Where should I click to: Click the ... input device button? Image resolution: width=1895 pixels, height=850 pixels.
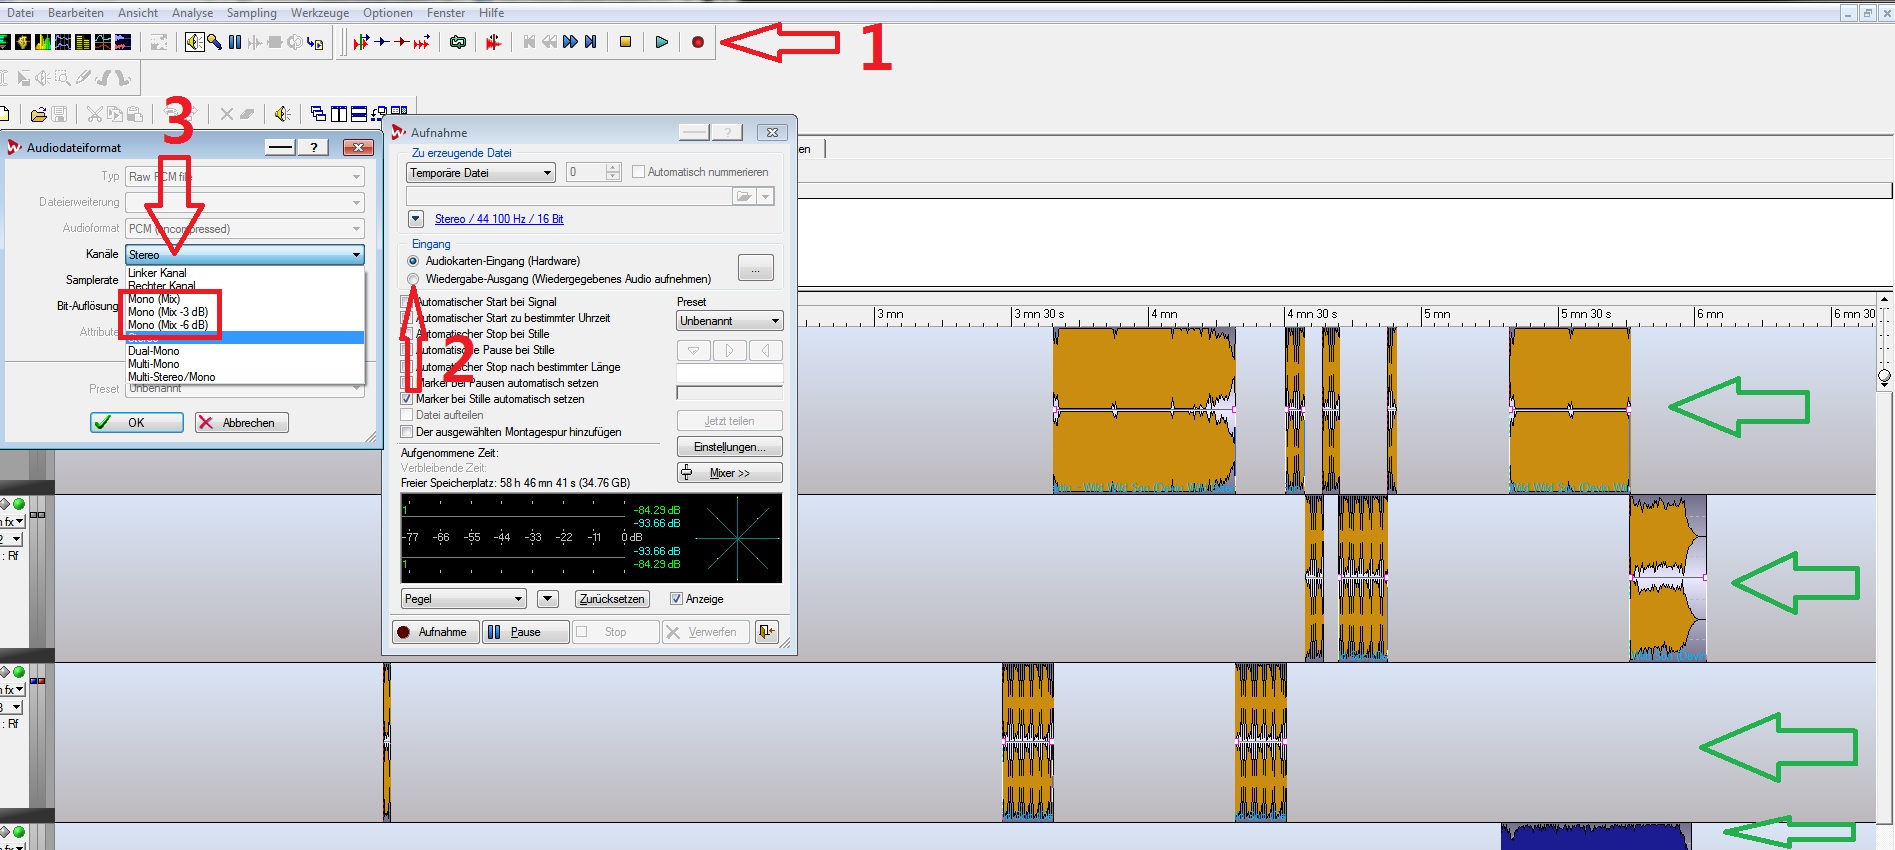(756, 268)
